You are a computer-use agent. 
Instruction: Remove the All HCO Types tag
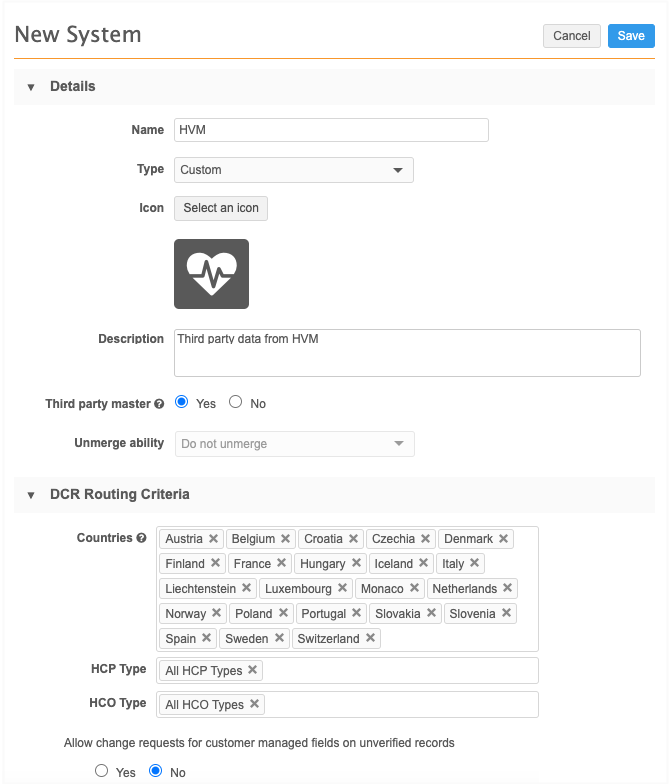255,704
